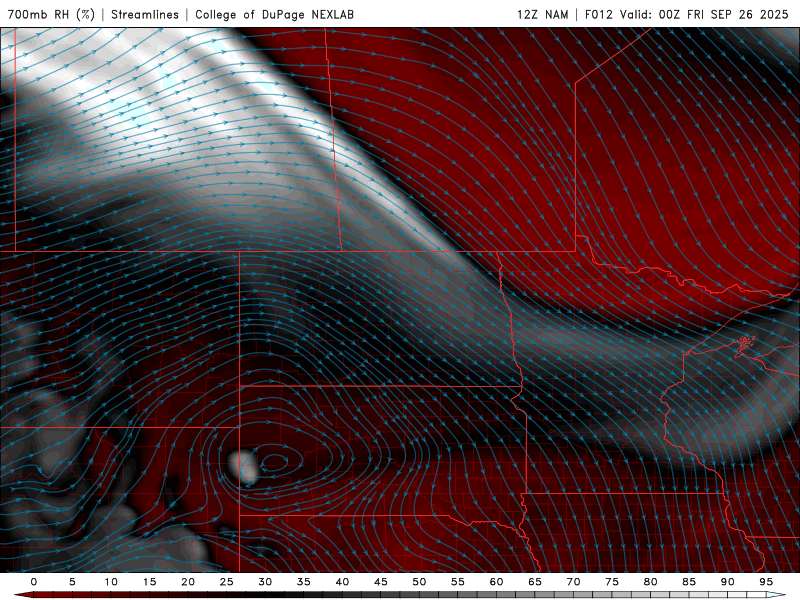Click the 'College of DuPage NEXLAB' text

[274, 14]
